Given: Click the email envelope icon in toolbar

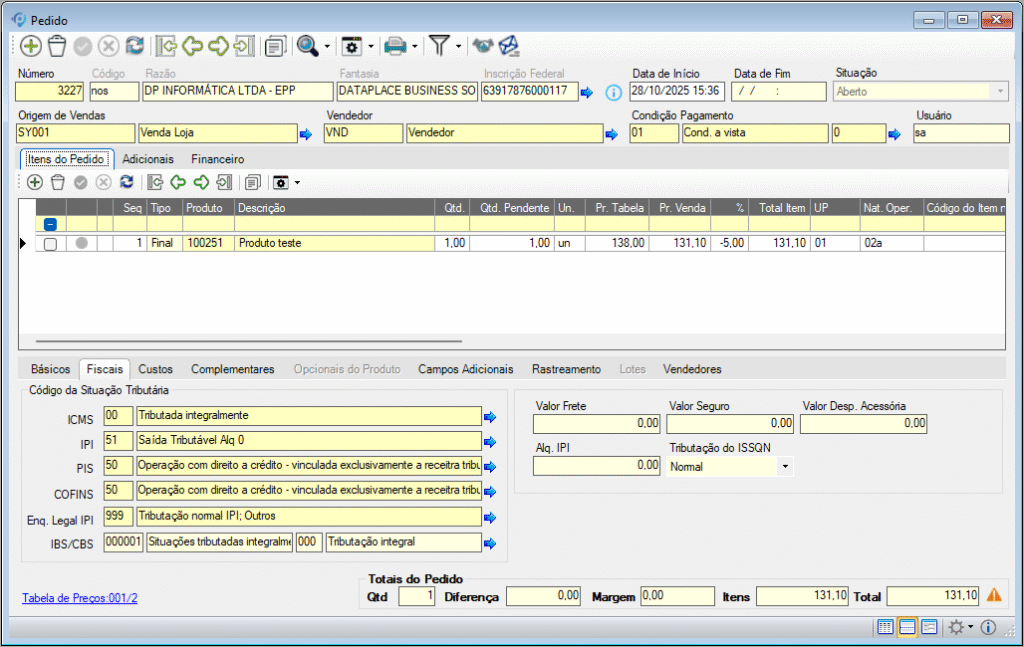Looking at the screenshot, I should [x=510, y=46].
